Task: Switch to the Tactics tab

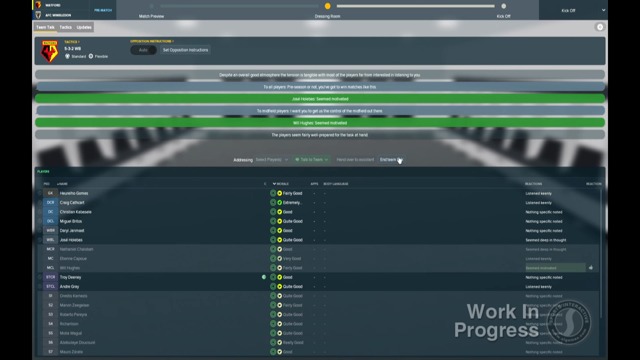Action: click(65, 27)
